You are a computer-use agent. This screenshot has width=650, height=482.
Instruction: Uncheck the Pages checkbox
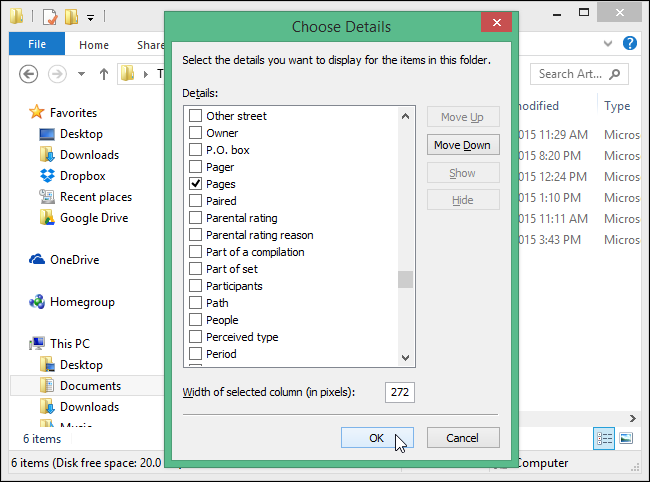point(196,185)
